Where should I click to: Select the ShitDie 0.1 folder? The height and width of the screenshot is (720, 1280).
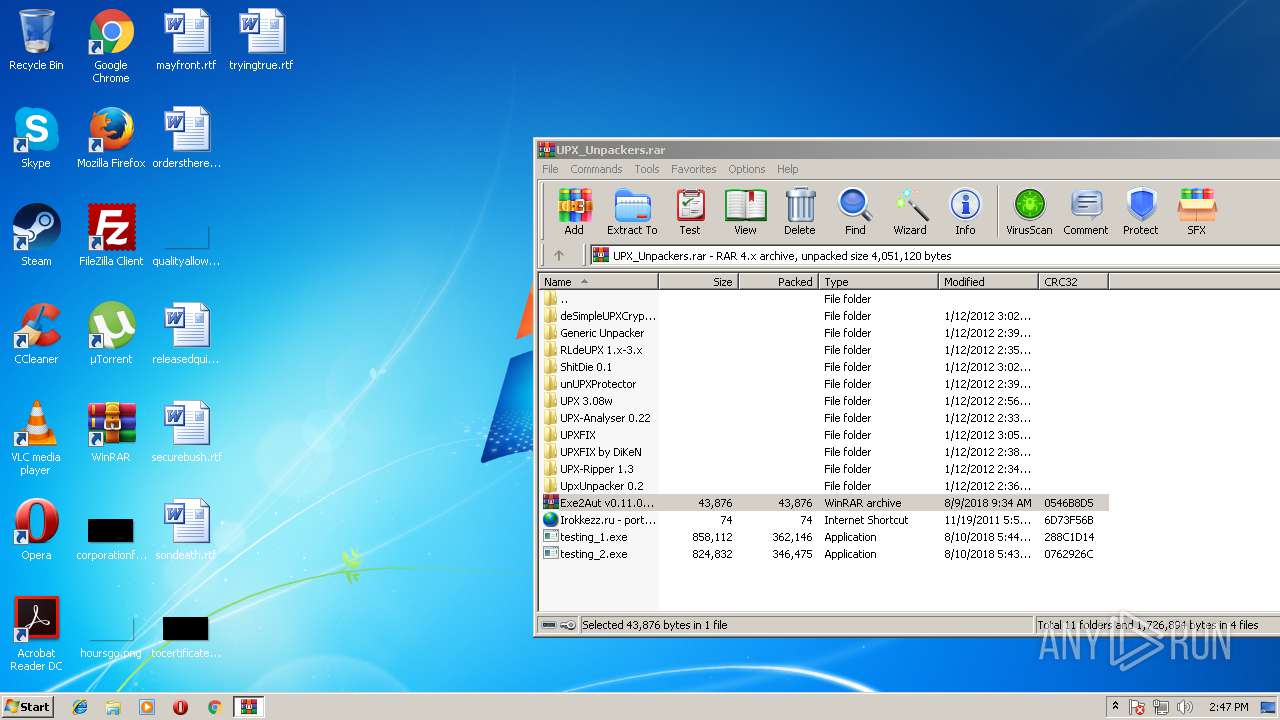(x=823, y=367)
